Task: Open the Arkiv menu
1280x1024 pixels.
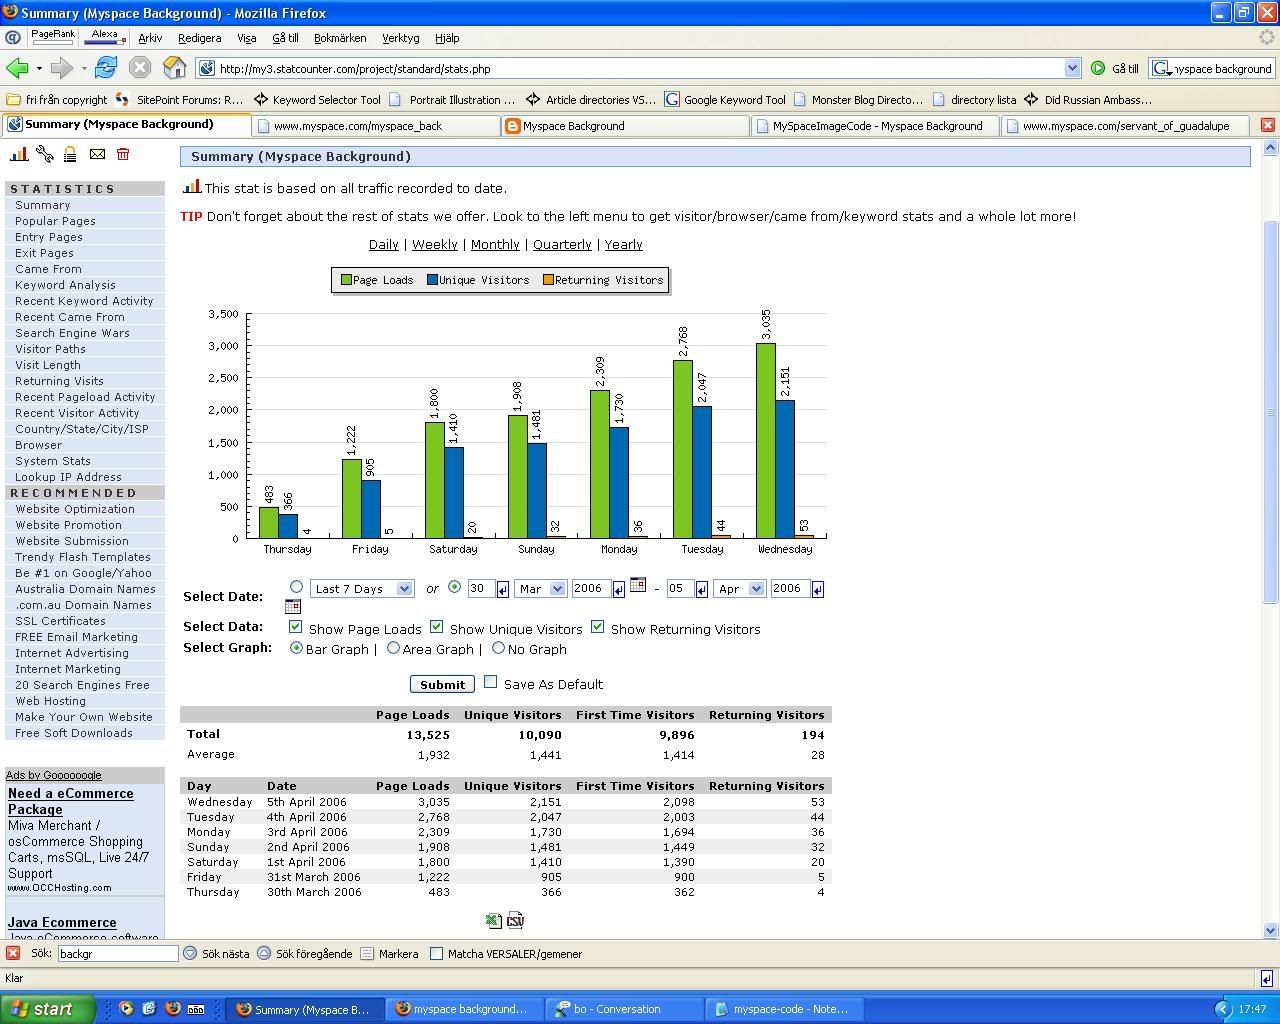Action: click(150, 38)
